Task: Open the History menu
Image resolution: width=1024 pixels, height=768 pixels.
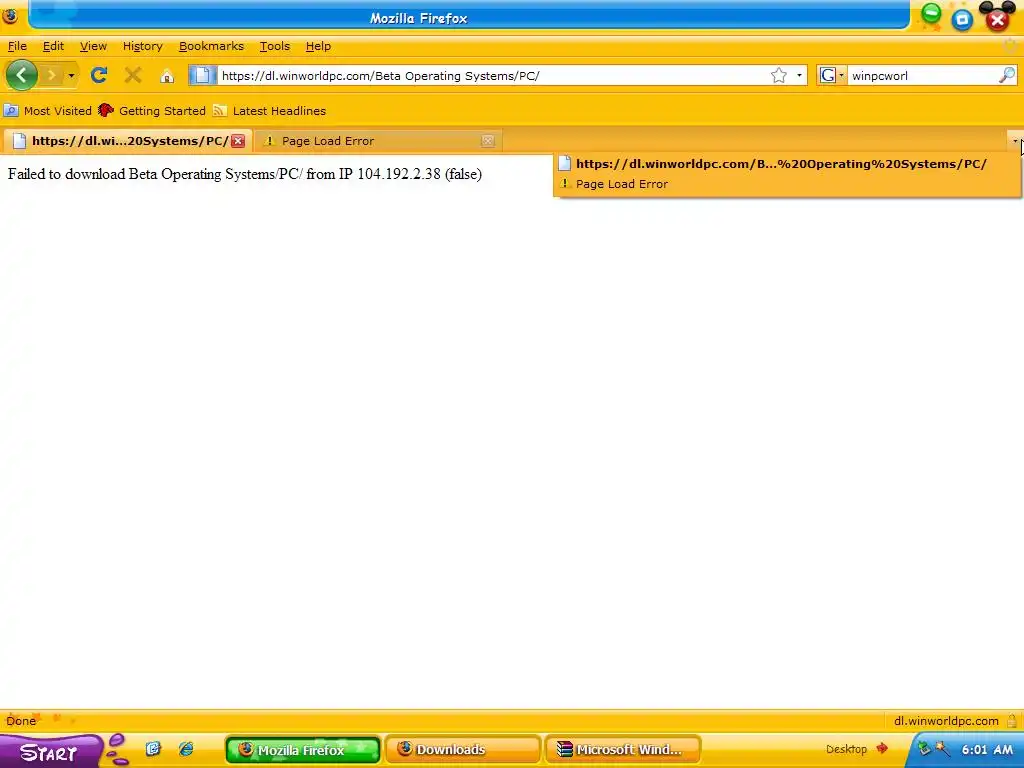Action: point(142,46)
